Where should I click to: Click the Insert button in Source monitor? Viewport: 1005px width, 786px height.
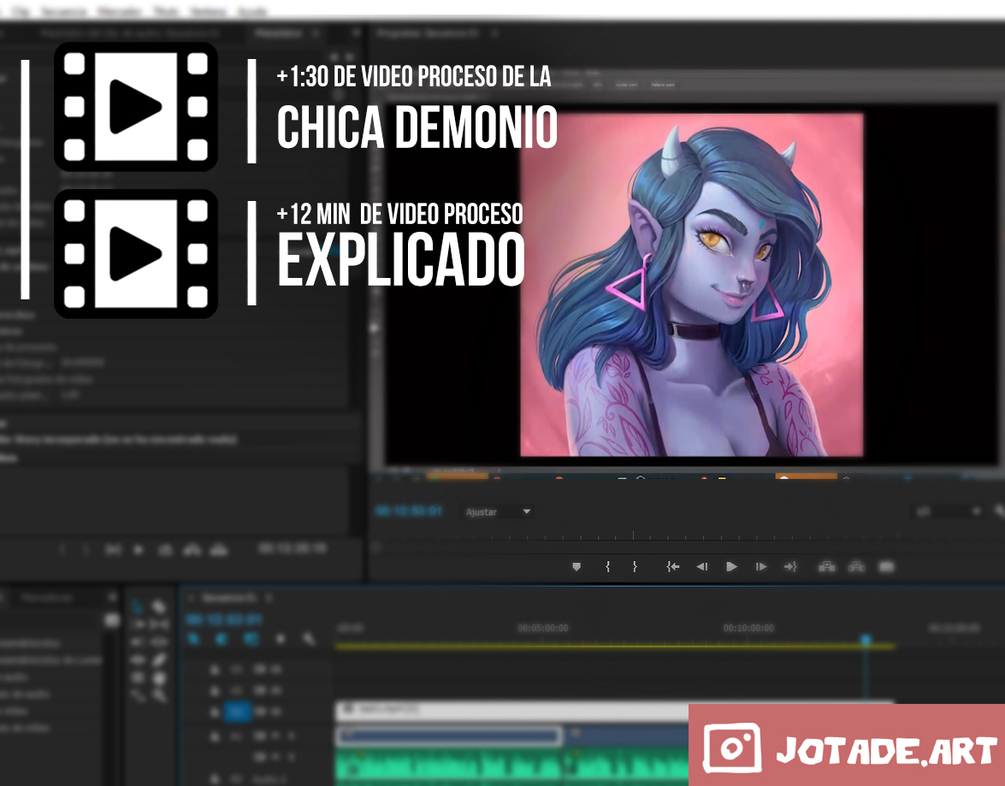coord(192,549)
